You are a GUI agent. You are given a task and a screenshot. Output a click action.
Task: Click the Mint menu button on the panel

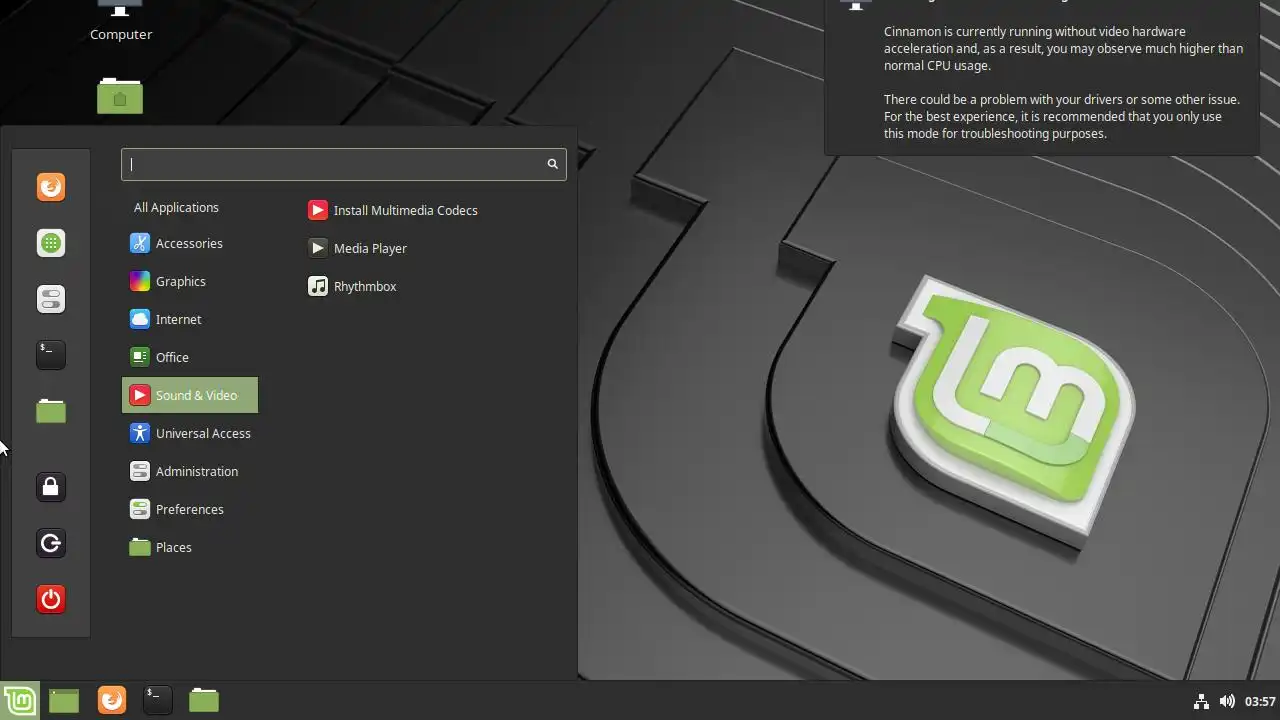point(19,700)
